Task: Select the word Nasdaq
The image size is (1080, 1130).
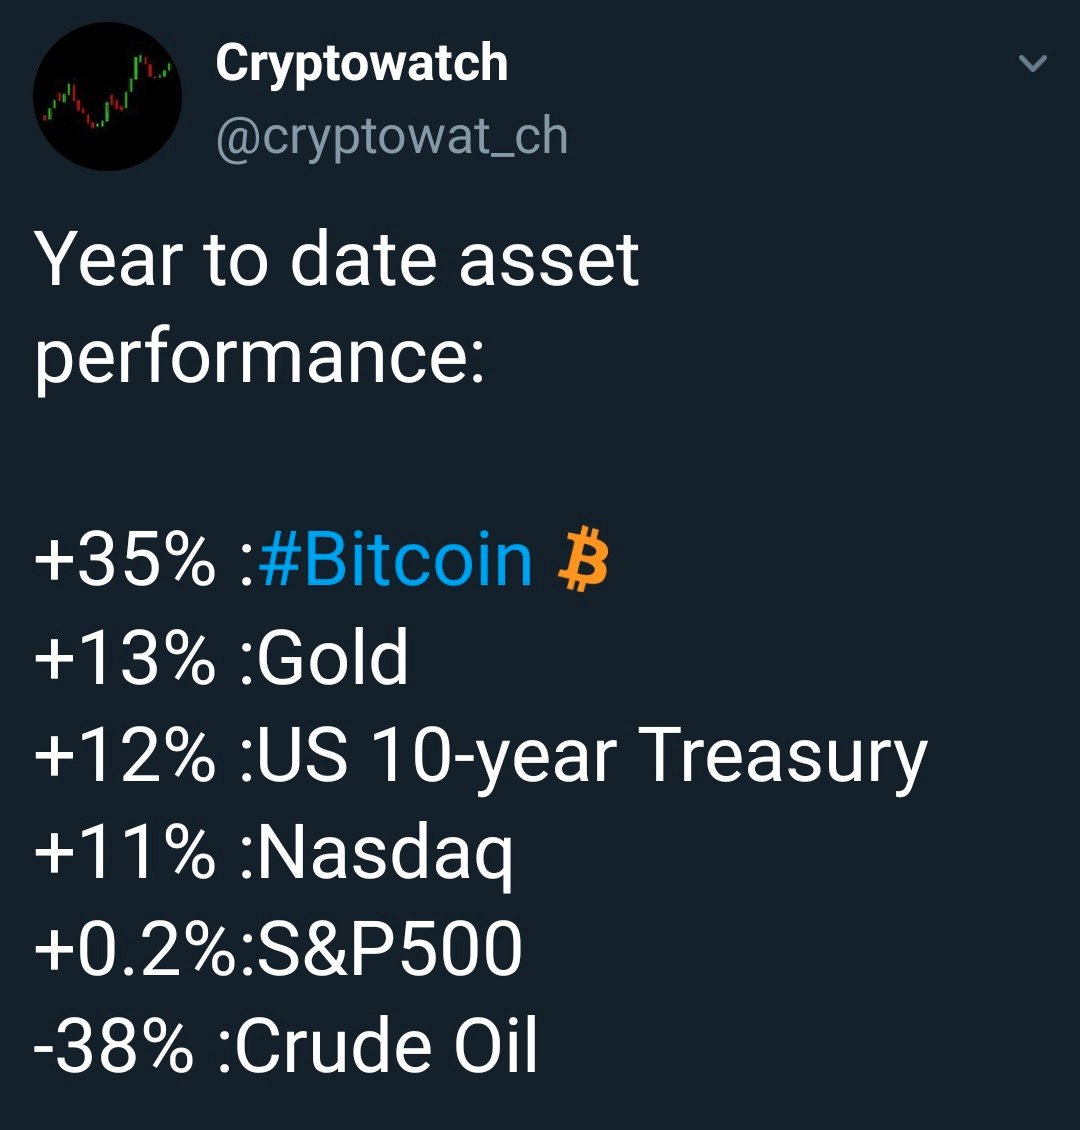Action: pos(385,855)
